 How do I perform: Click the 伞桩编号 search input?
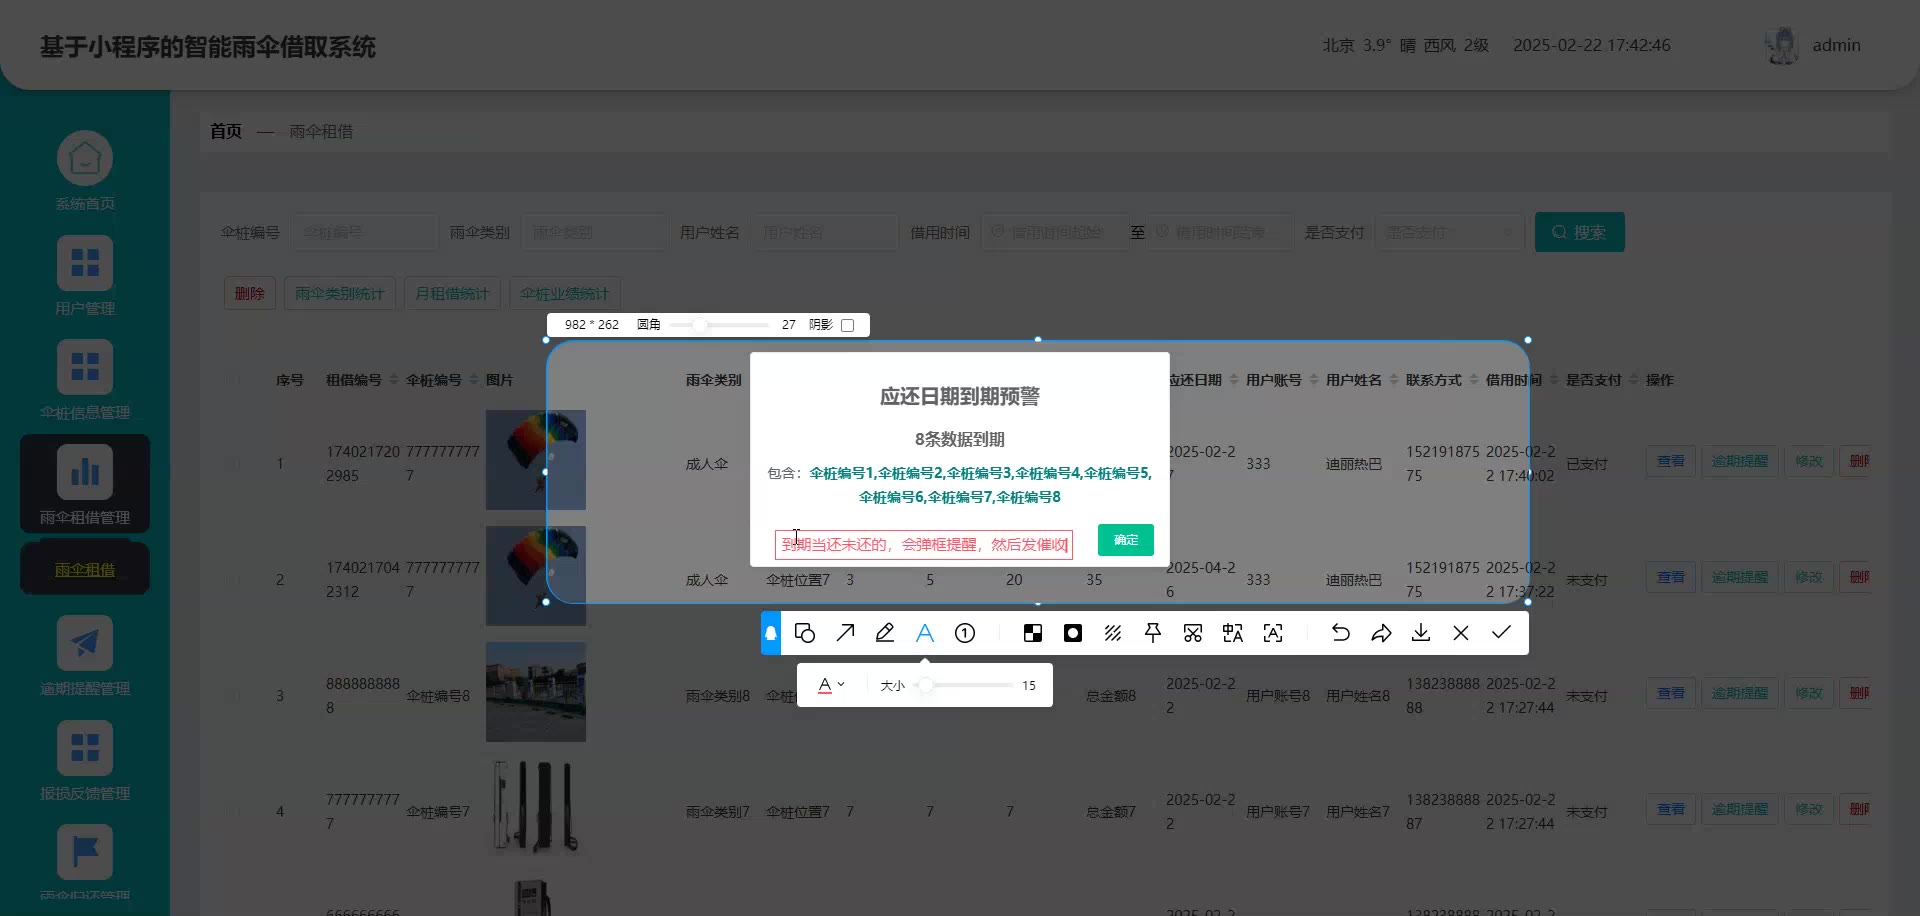(365, 232)
